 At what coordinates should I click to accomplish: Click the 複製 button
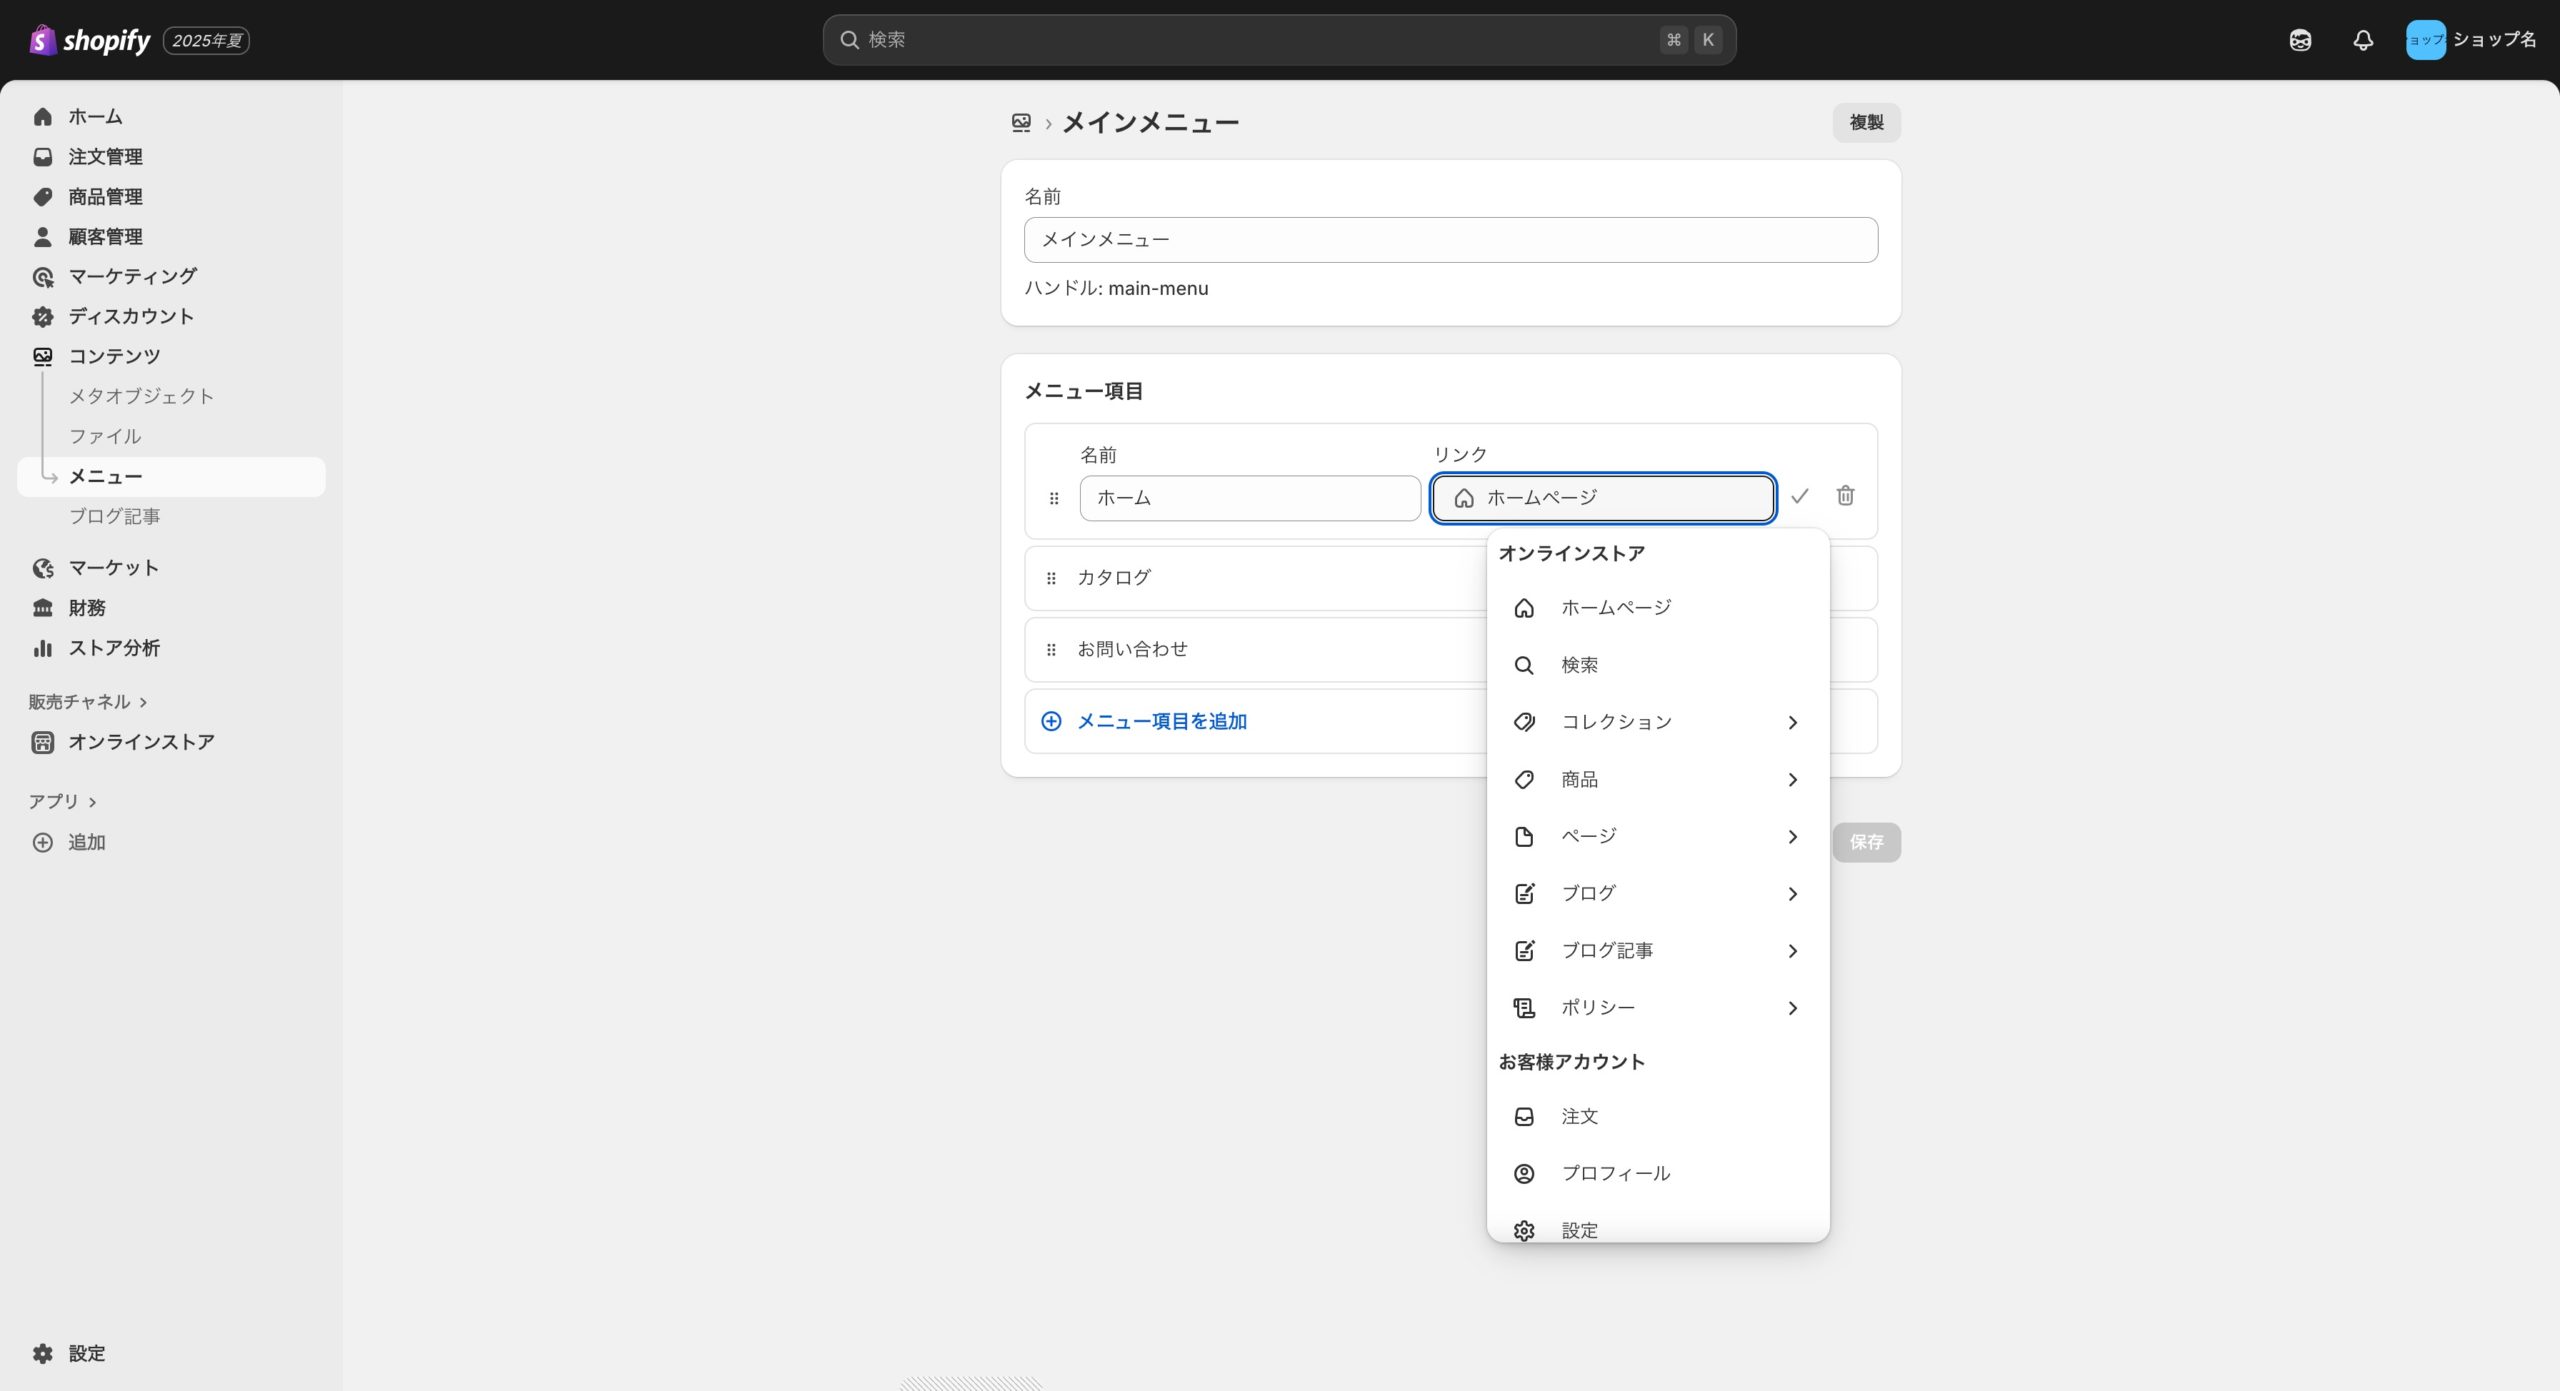click(1866, 122)
